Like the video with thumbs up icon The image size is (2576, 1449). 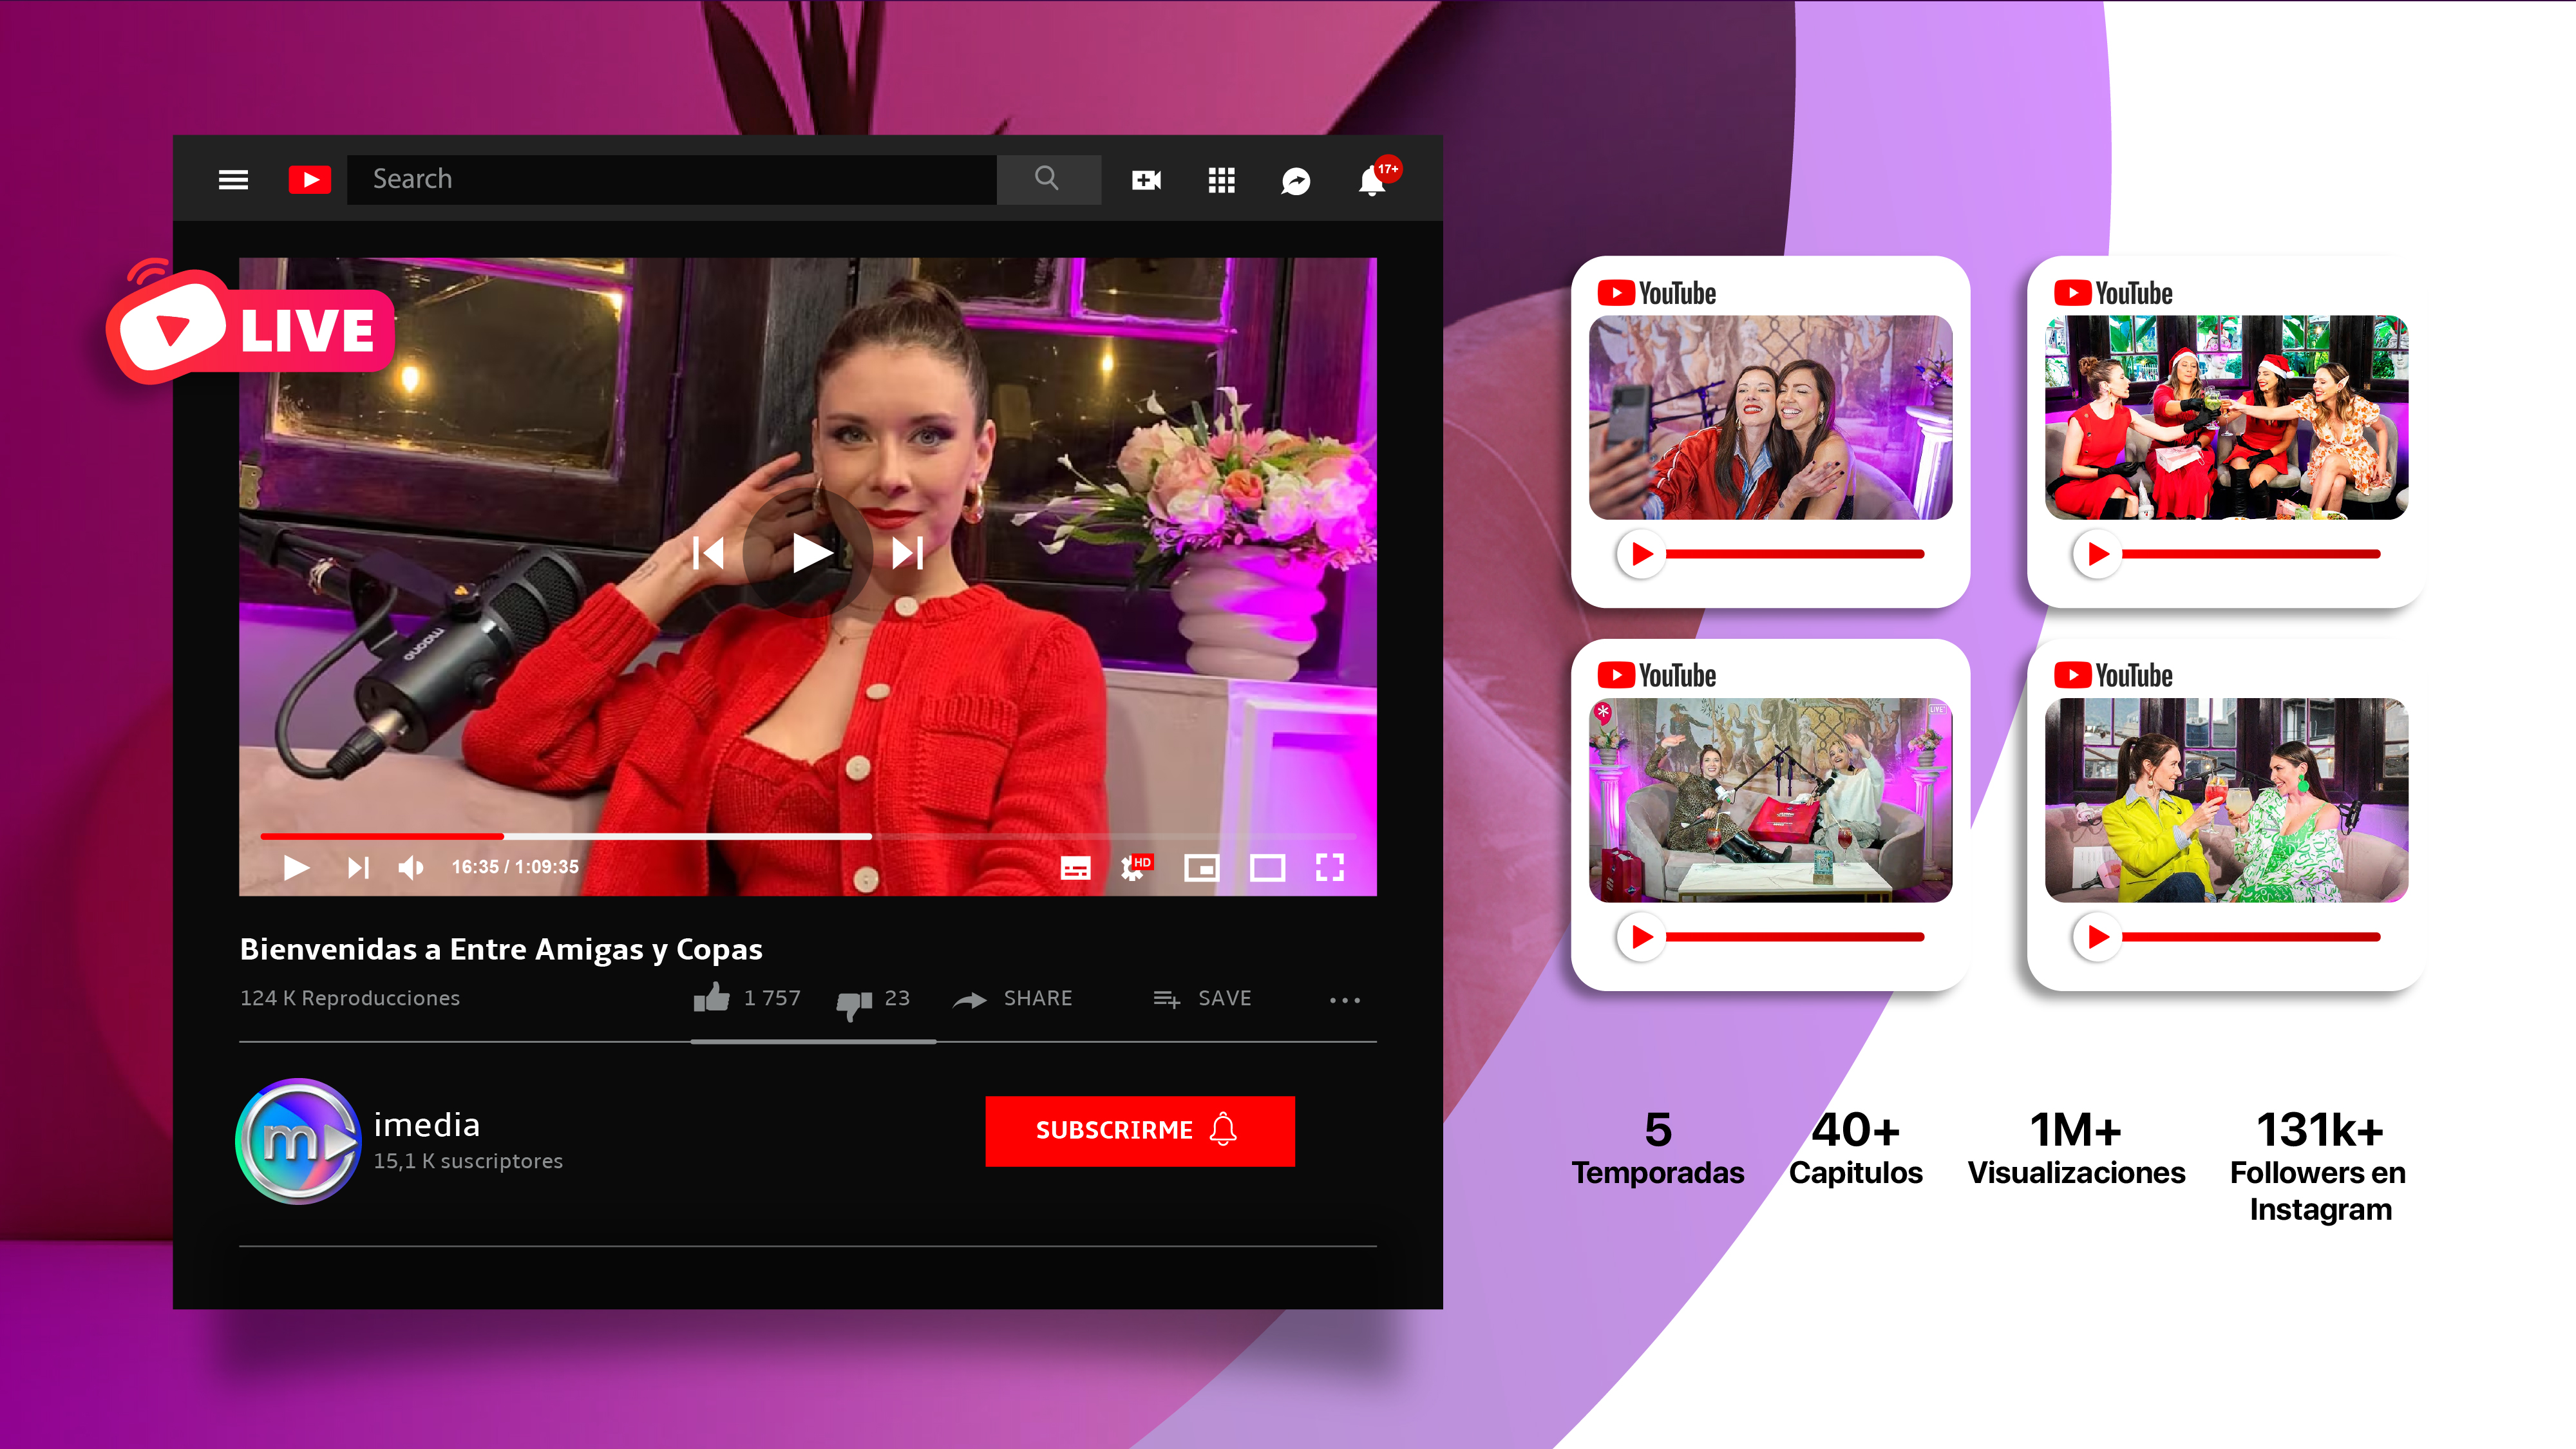[x=712, y=996]
